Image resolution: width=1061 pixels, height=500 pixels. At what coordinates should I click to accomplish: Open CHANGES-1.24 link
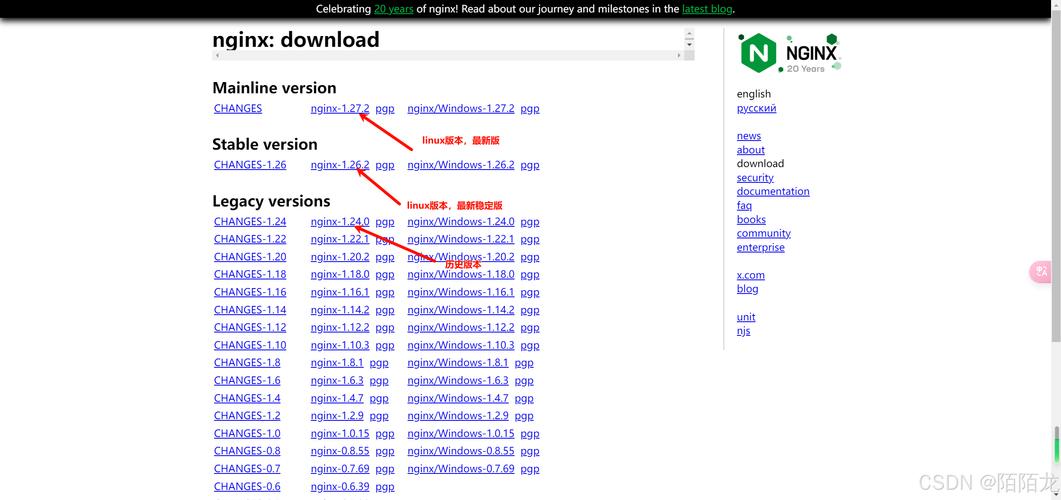[250, 221]
